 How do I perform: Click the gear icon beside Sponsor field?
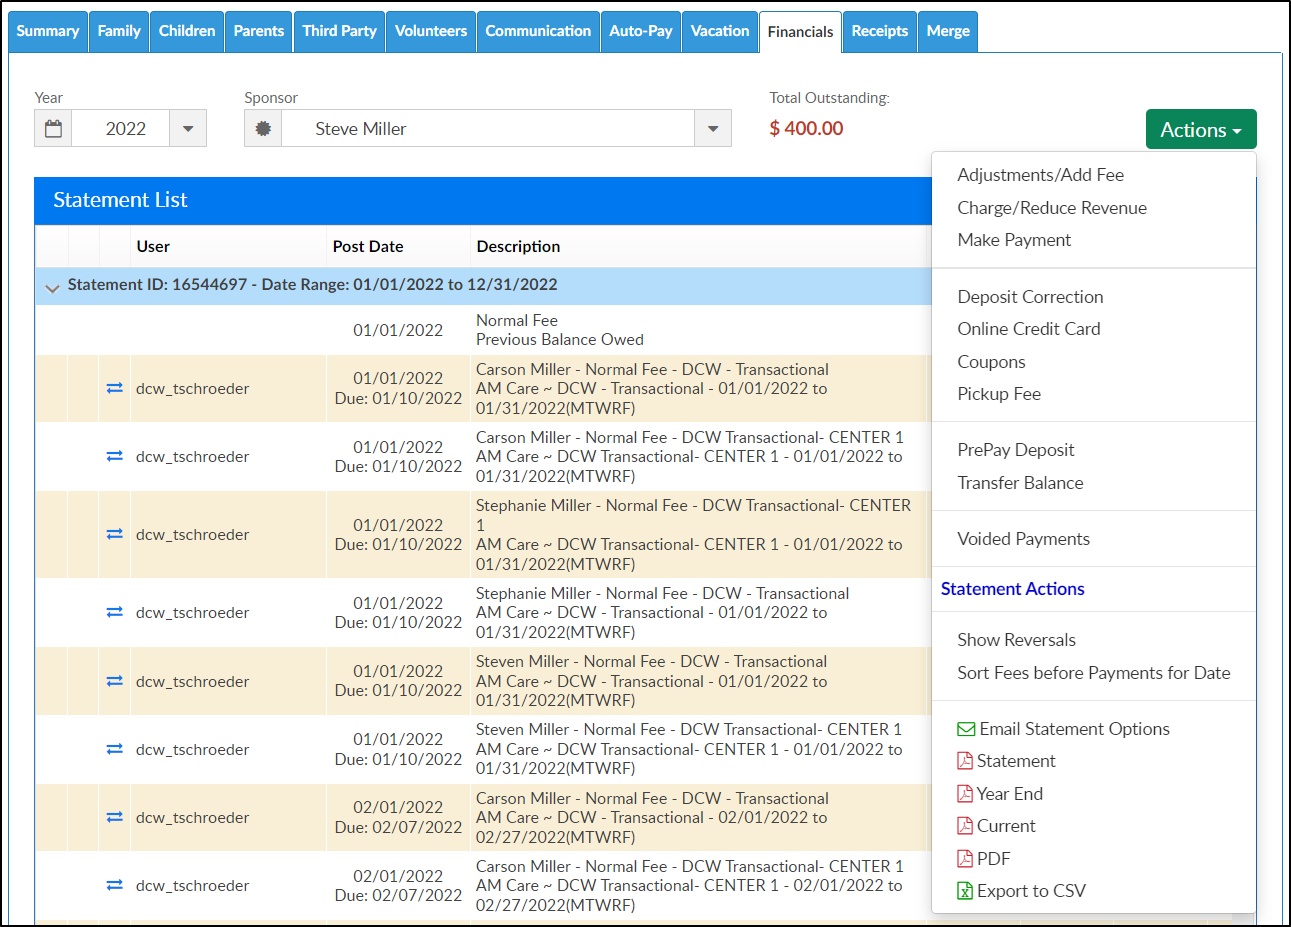click(x=263, y=129)
